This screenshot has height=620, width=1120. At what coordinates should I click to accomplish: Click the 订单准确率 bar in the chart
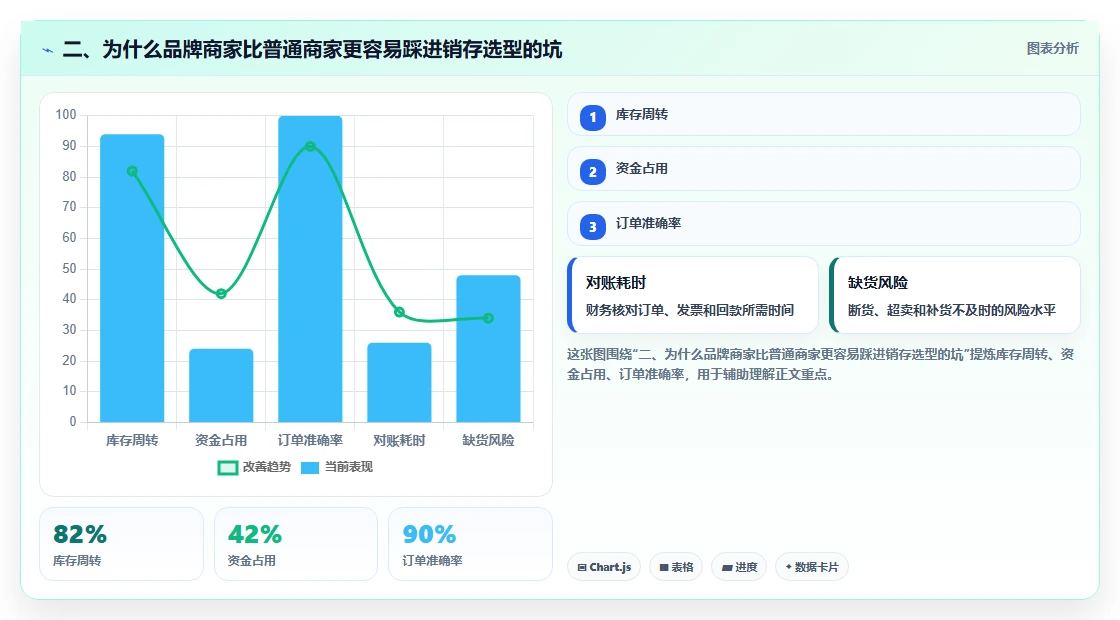click(x=310, y=269)
